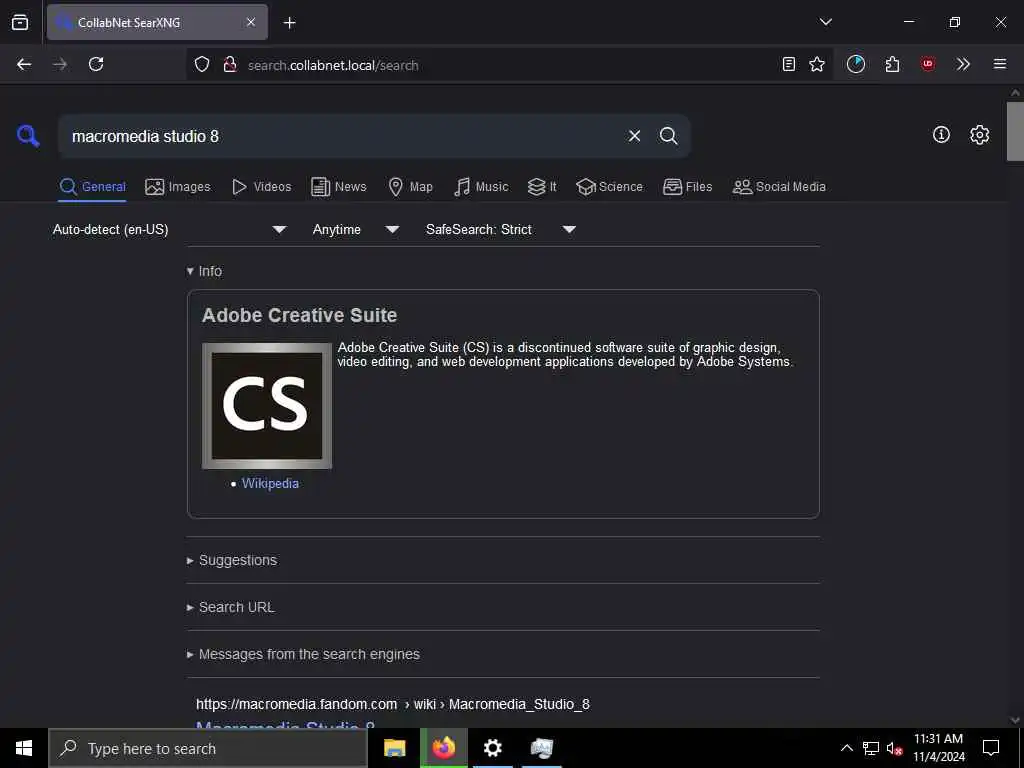Screen dimensions: 1024x768
Task: Open SearXNG preferences gear icon
Action: 980,135
